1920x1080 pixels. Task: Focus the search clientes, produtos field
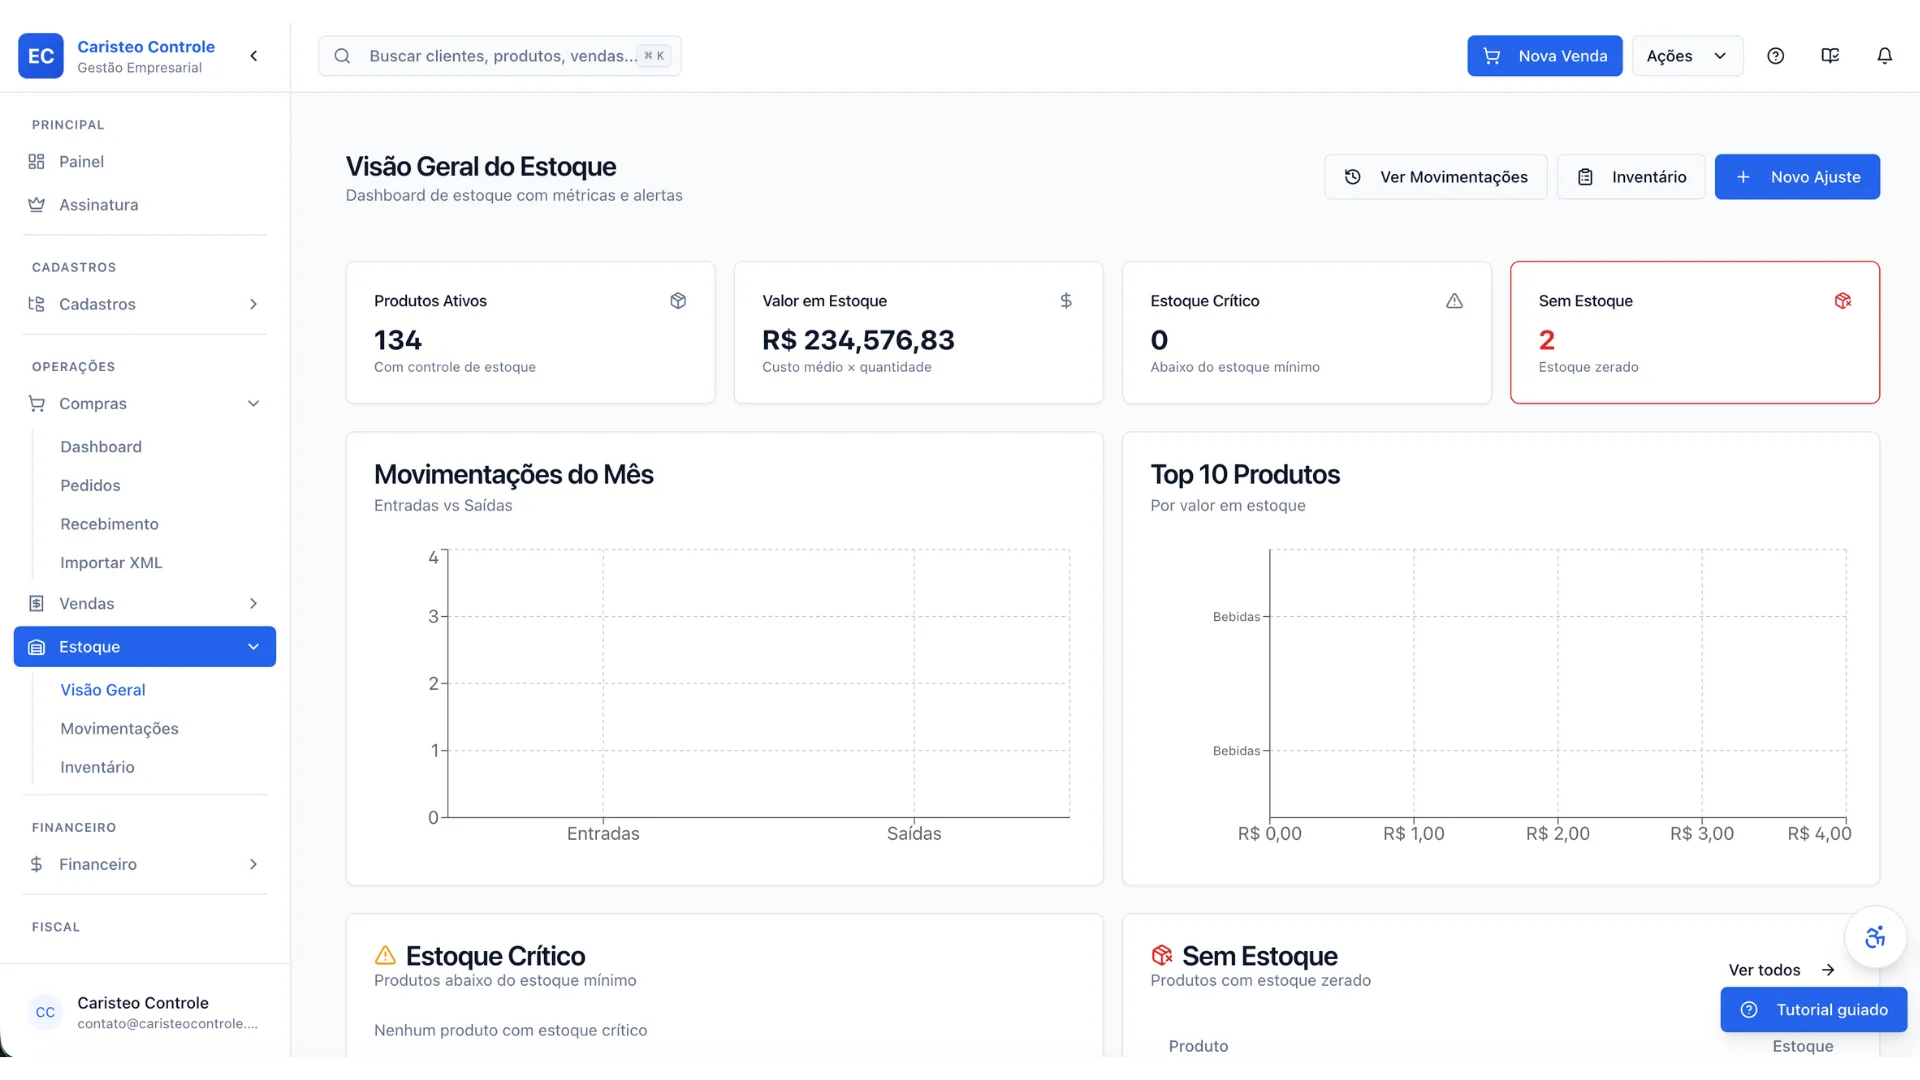coord(500,56)
